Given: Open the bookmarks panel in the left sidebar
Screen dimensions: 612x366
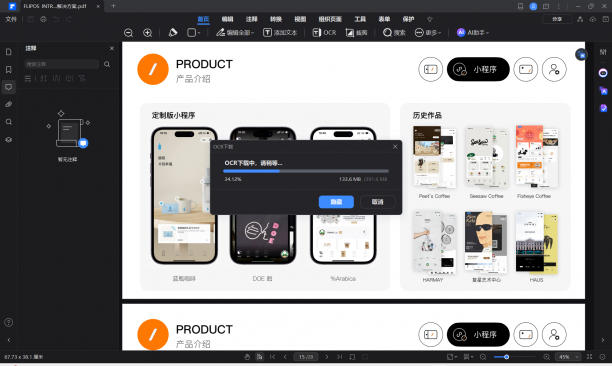Looking at the screenshot, I should (9, 69).
